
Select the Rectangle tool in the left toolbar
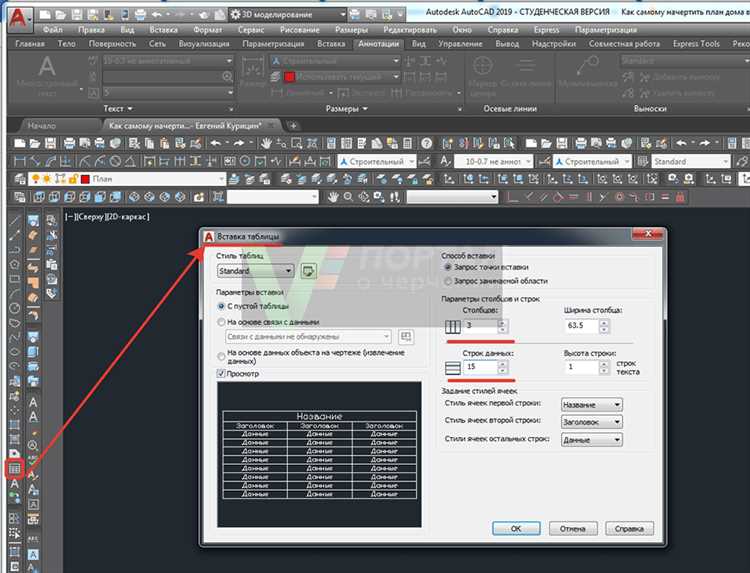click(x=14, y=279)
